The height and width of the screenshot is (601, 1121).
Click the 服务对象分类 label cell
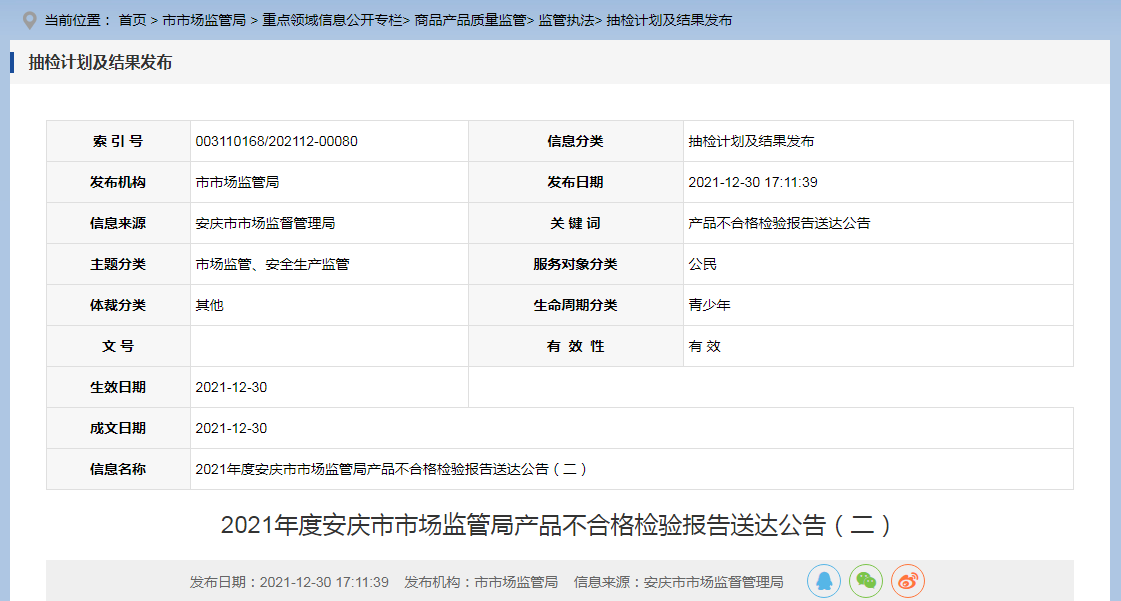pos(576,264)
